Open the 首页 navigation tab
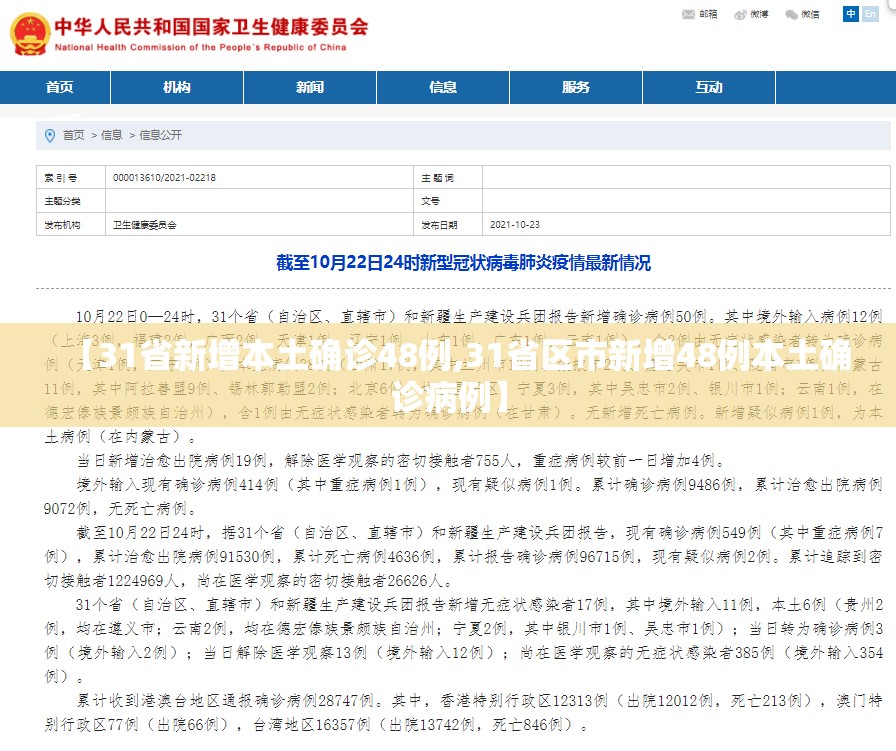 (59, 87)
